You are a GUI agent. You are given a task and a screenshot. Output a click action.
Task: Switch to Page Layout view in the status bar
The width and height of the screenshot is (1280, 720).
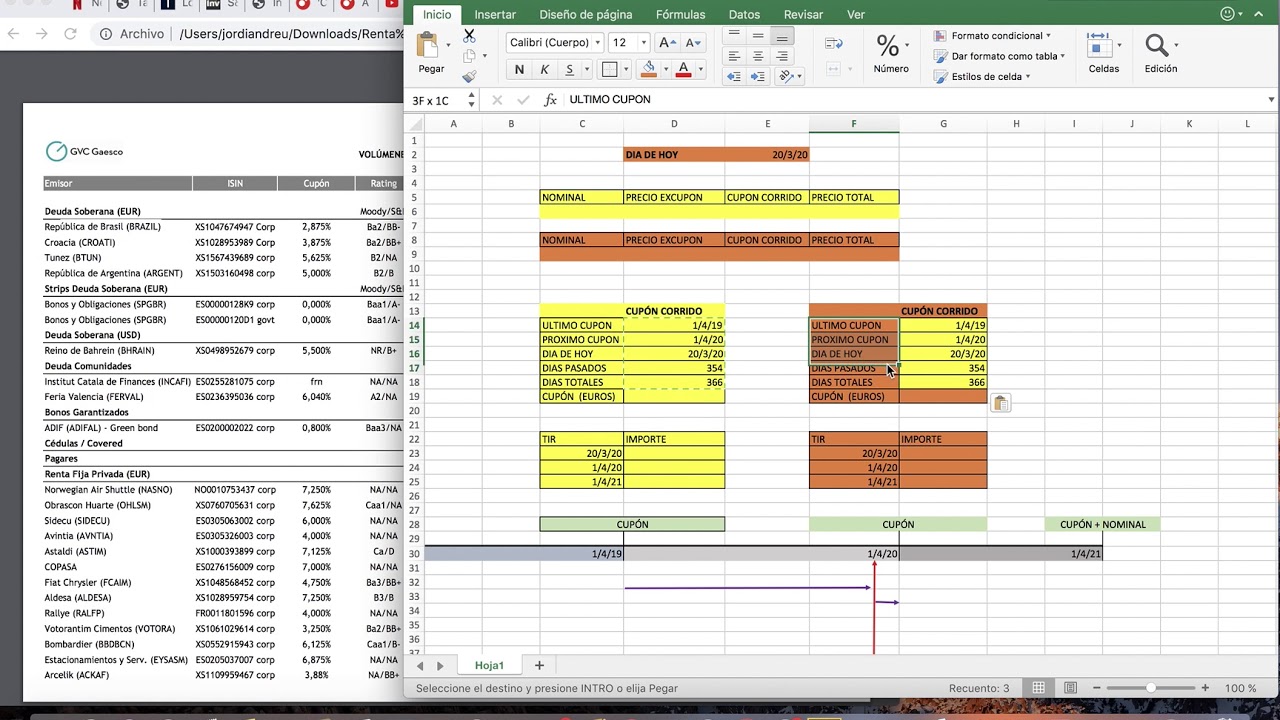[x=1070, y=688]
